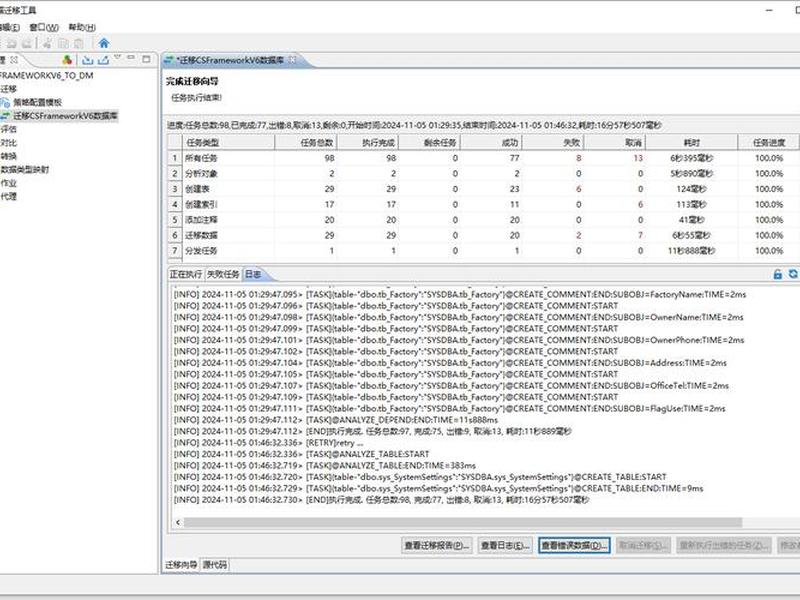Click the refresh icon in log panel

(x=793, y=274)
